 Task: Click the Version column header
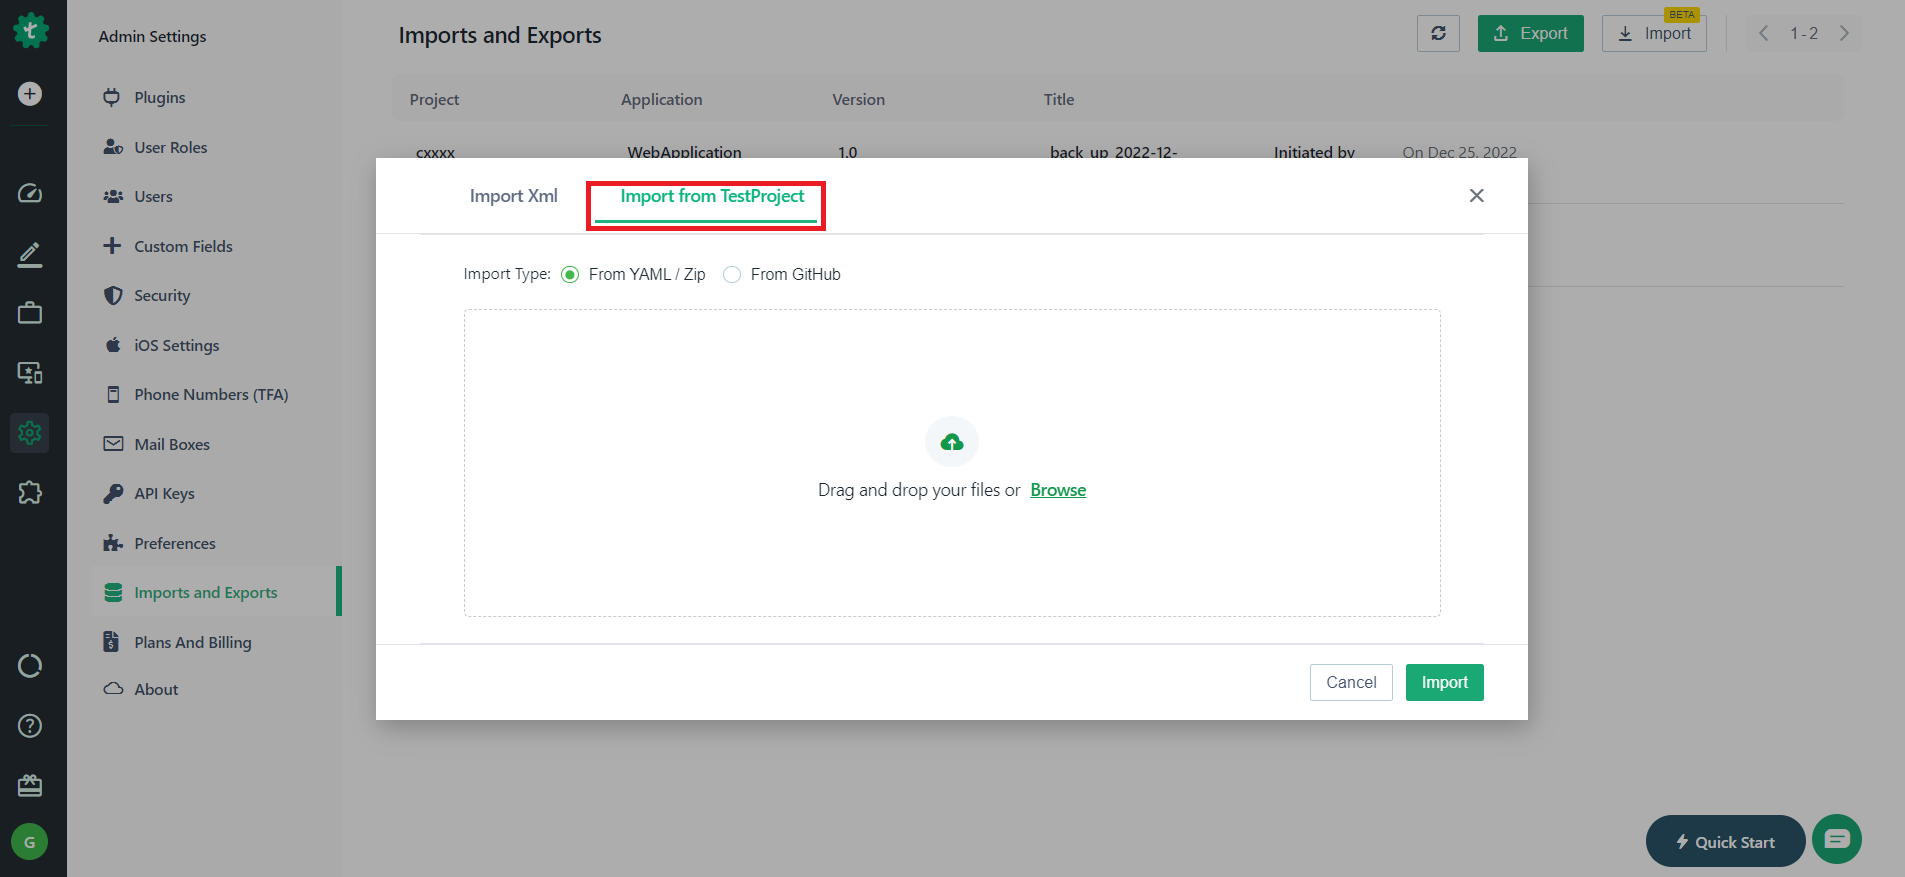coord(859,100)
